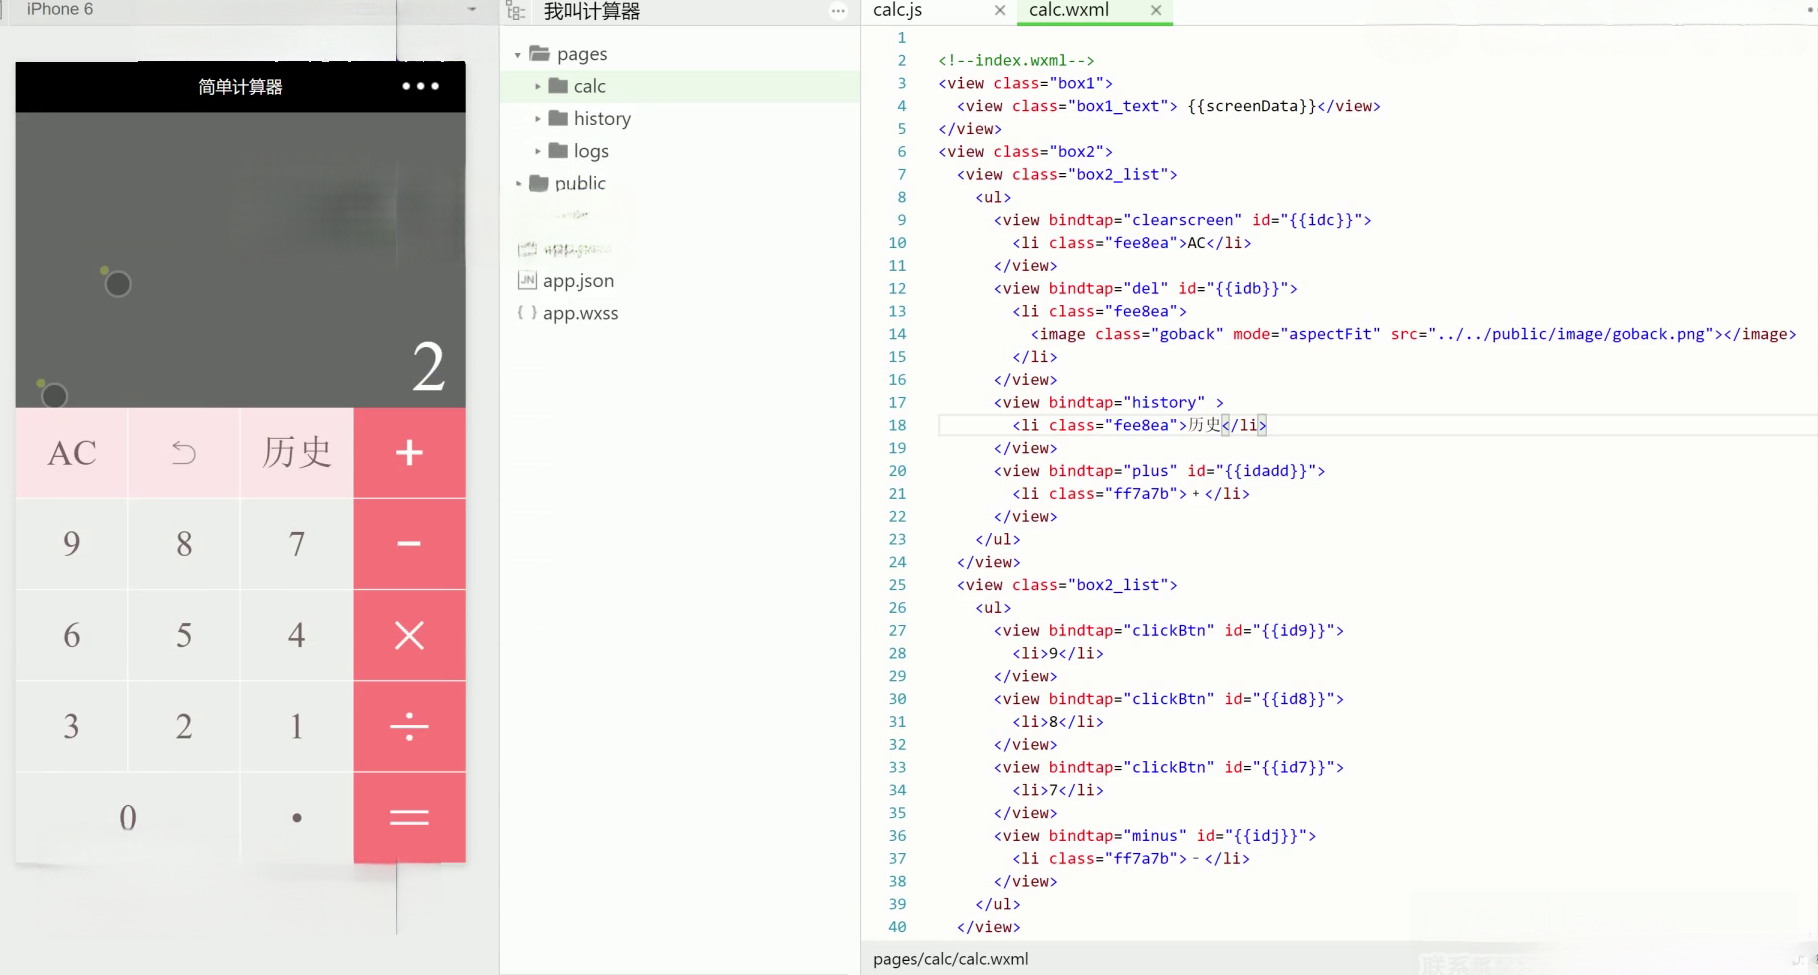The width and height of the screenshot is (1818, 975).
Task: Click the app.wxss braces icon
Action: coord(527,313)
